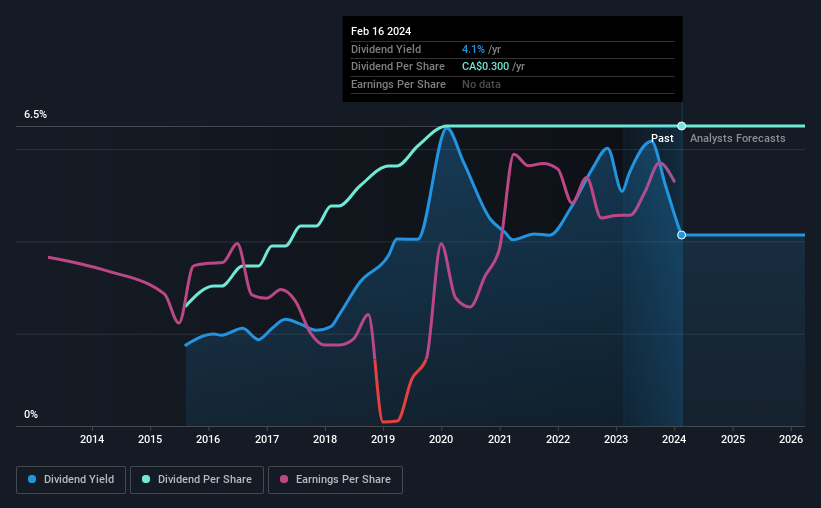Click the 2018 x-axis label

click(325, 439)
